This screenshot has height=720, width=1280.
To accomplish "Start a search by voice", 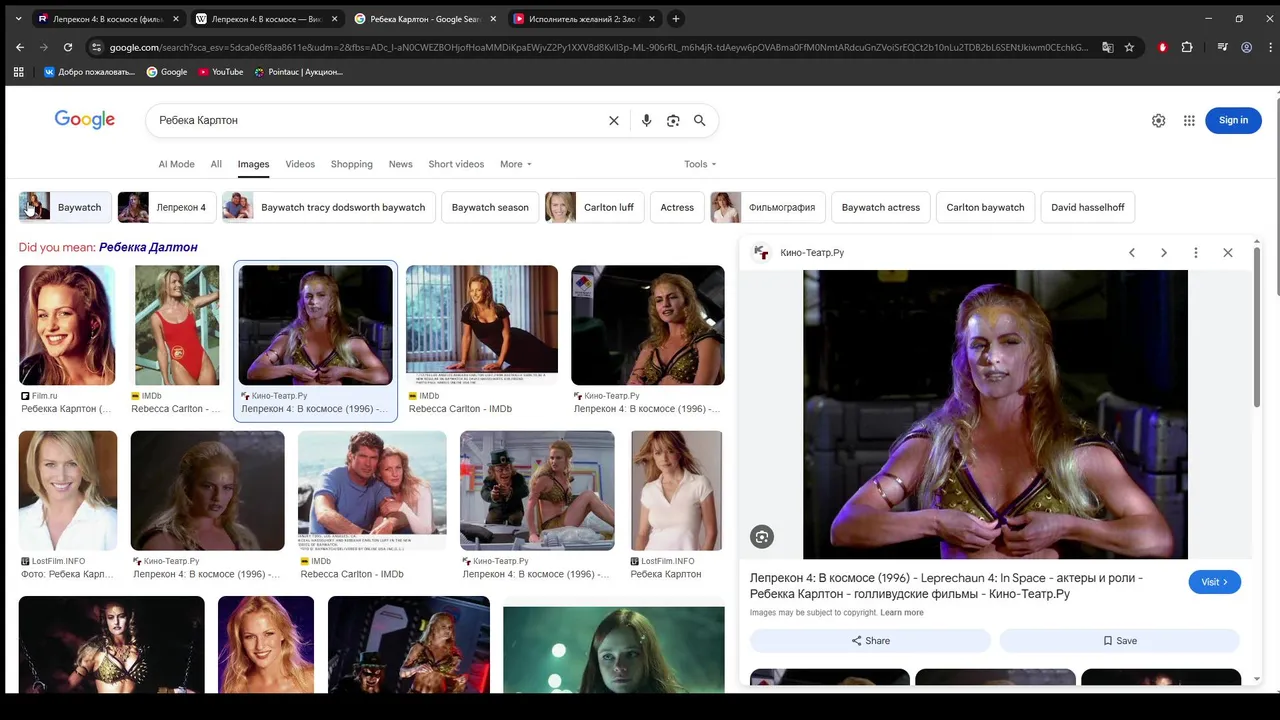I will (646, 120).
